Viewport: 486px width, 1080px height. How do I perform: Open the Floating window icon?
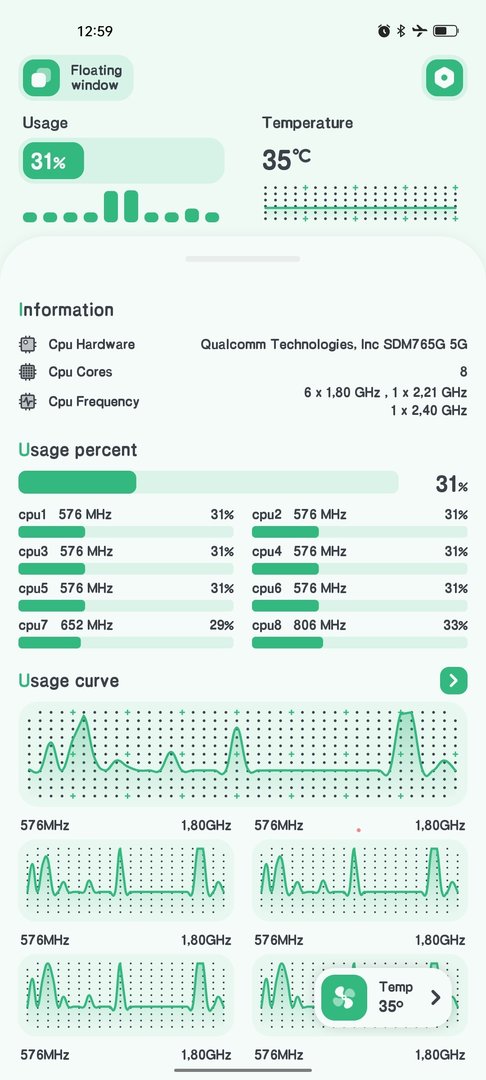point(41,78)
